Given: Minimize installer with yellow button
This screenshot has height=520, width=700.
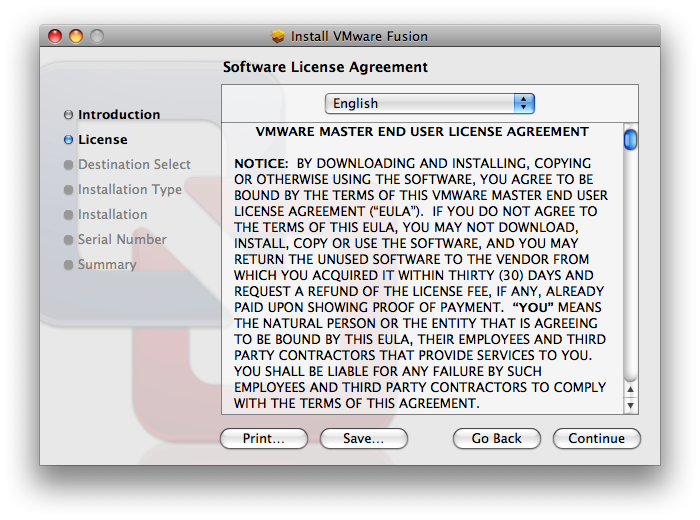Looking at the screenshot, I should point(76,36).
